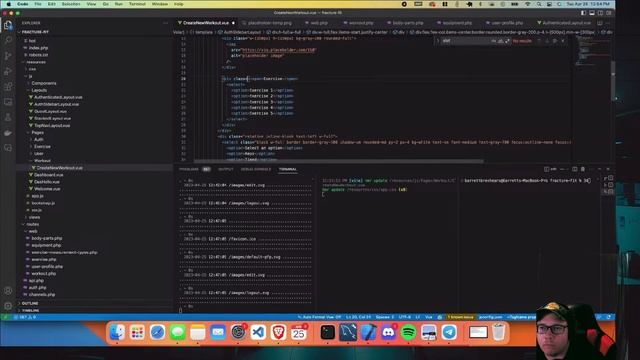Open the Search view in activity bar

[8, 40]
